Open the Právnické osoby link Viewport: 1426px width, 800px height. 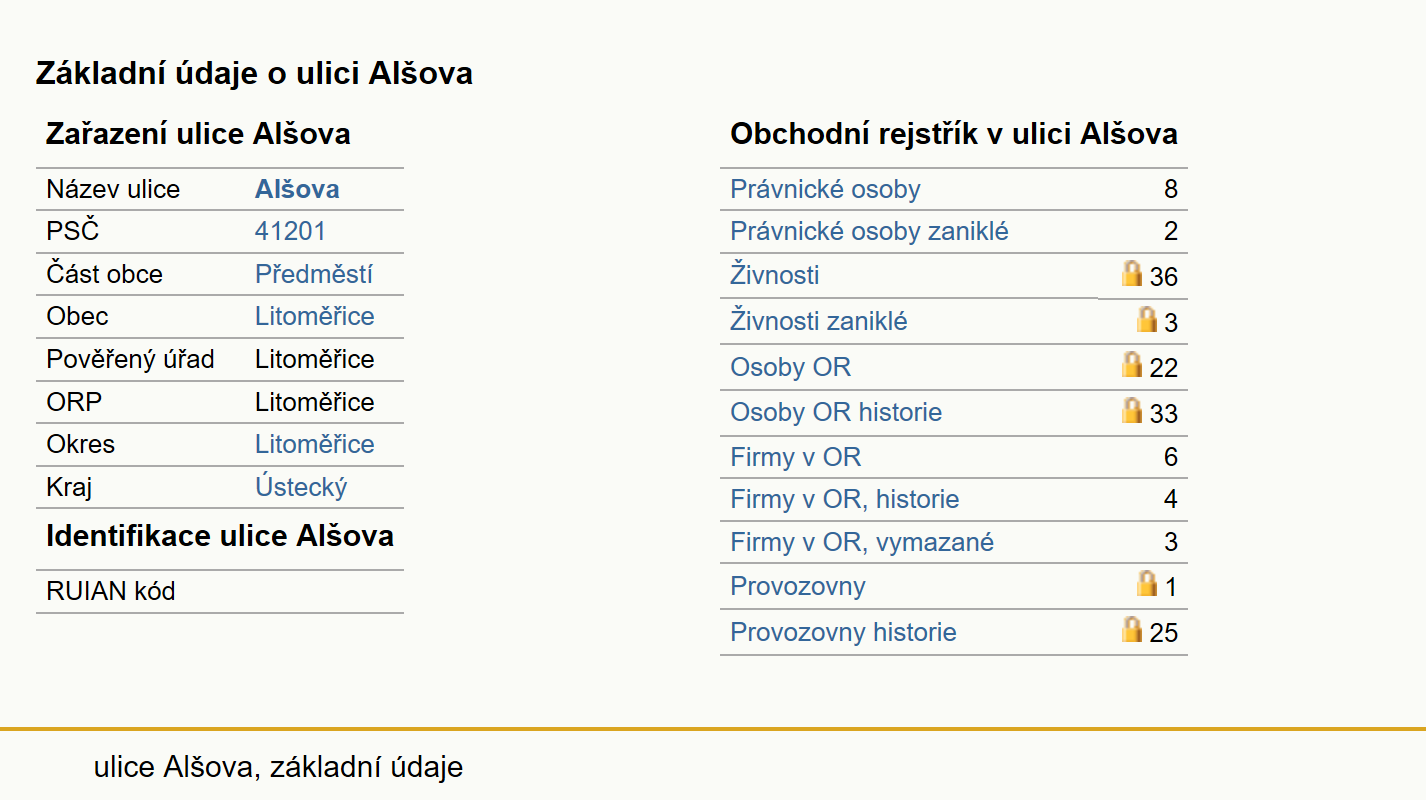click(x=825, y=189)
